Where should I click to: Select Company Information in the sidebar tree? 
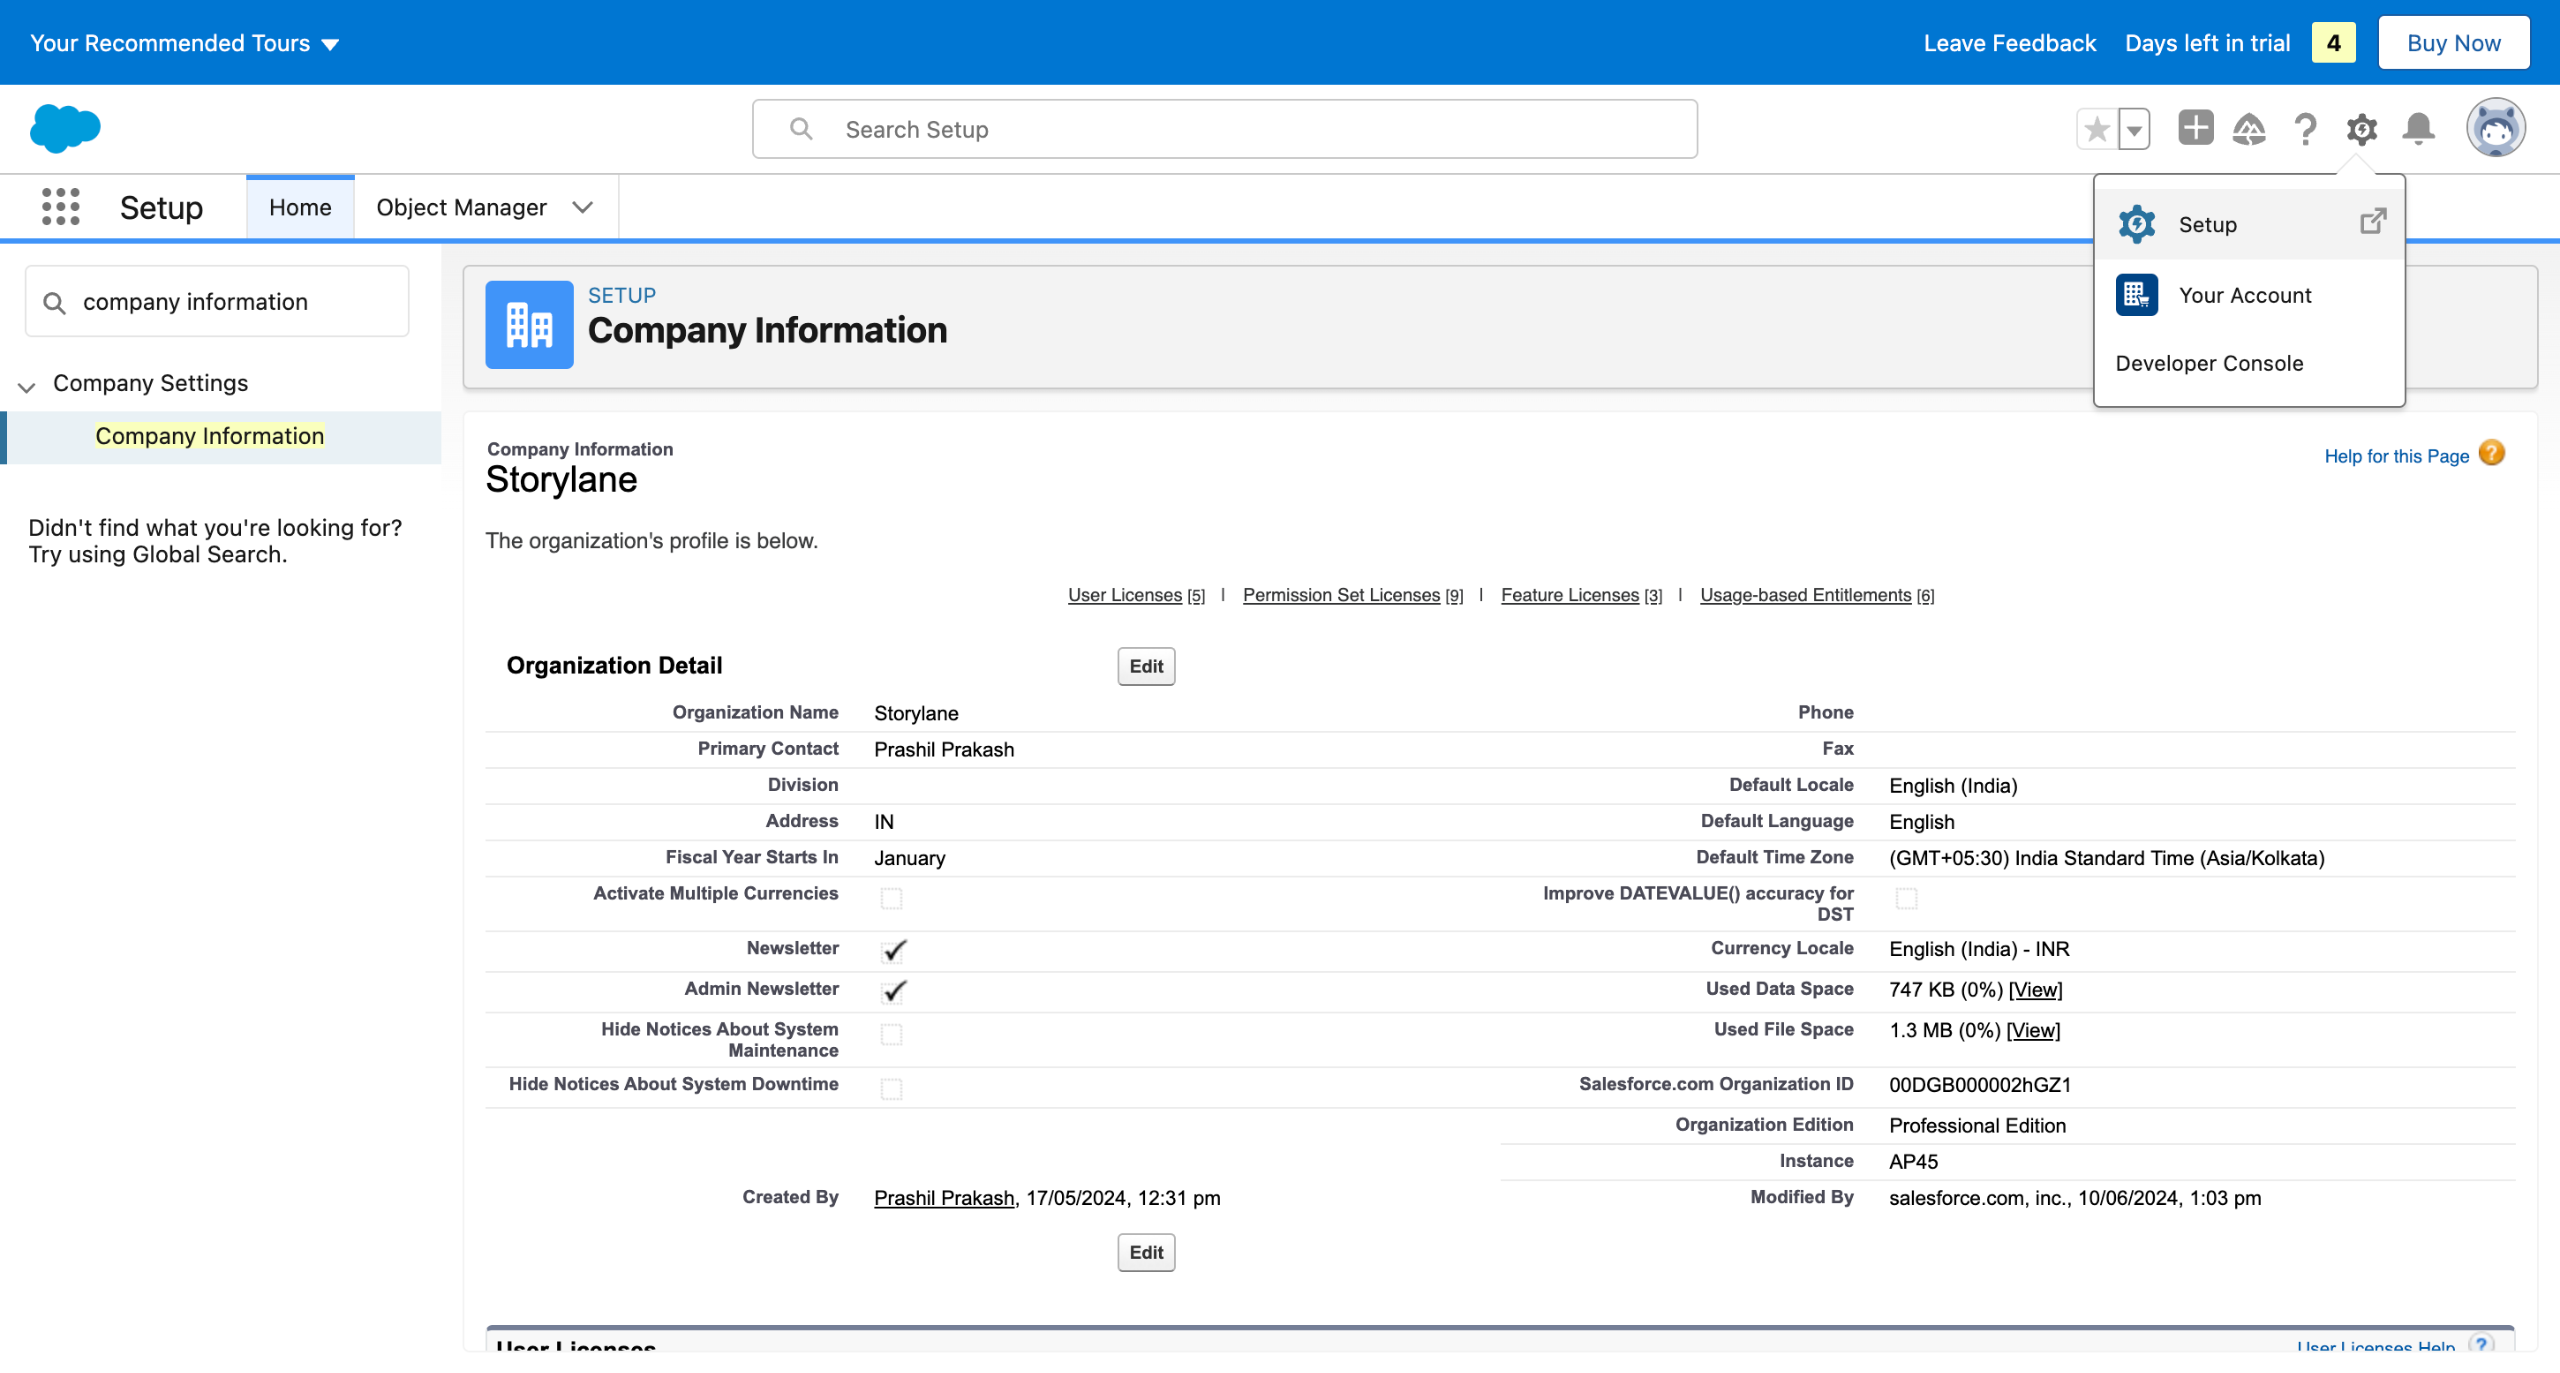point(209,436)
